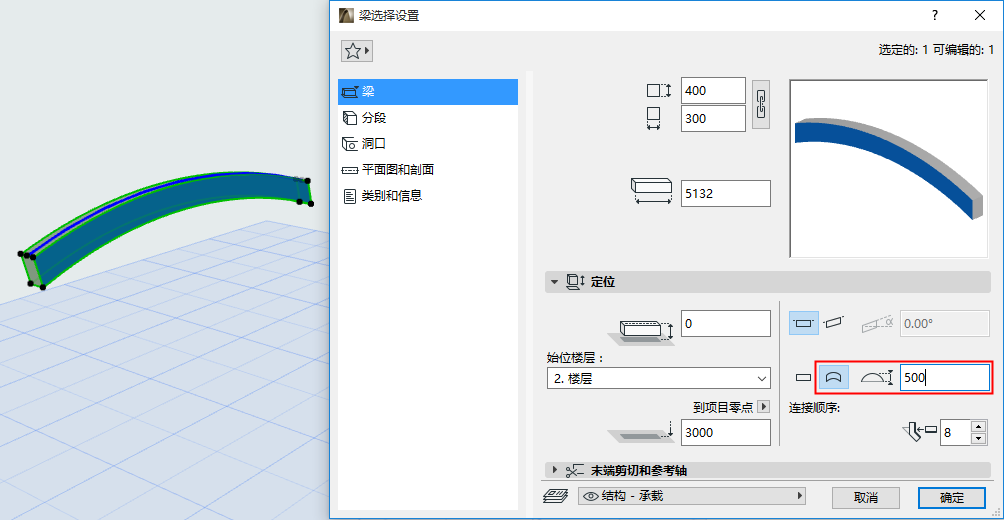
Task: Select the 梁 settings page
Action: [x=428, y=92]
